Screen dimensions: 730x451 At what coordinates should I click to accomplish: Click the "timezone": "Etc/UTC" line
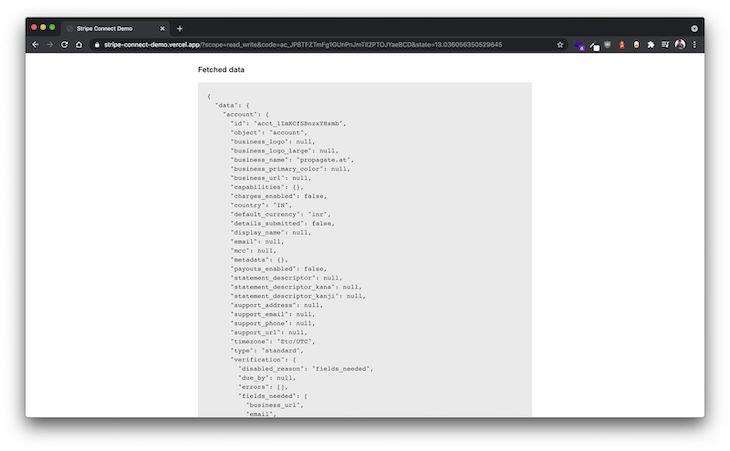click(x=272, y=341)
